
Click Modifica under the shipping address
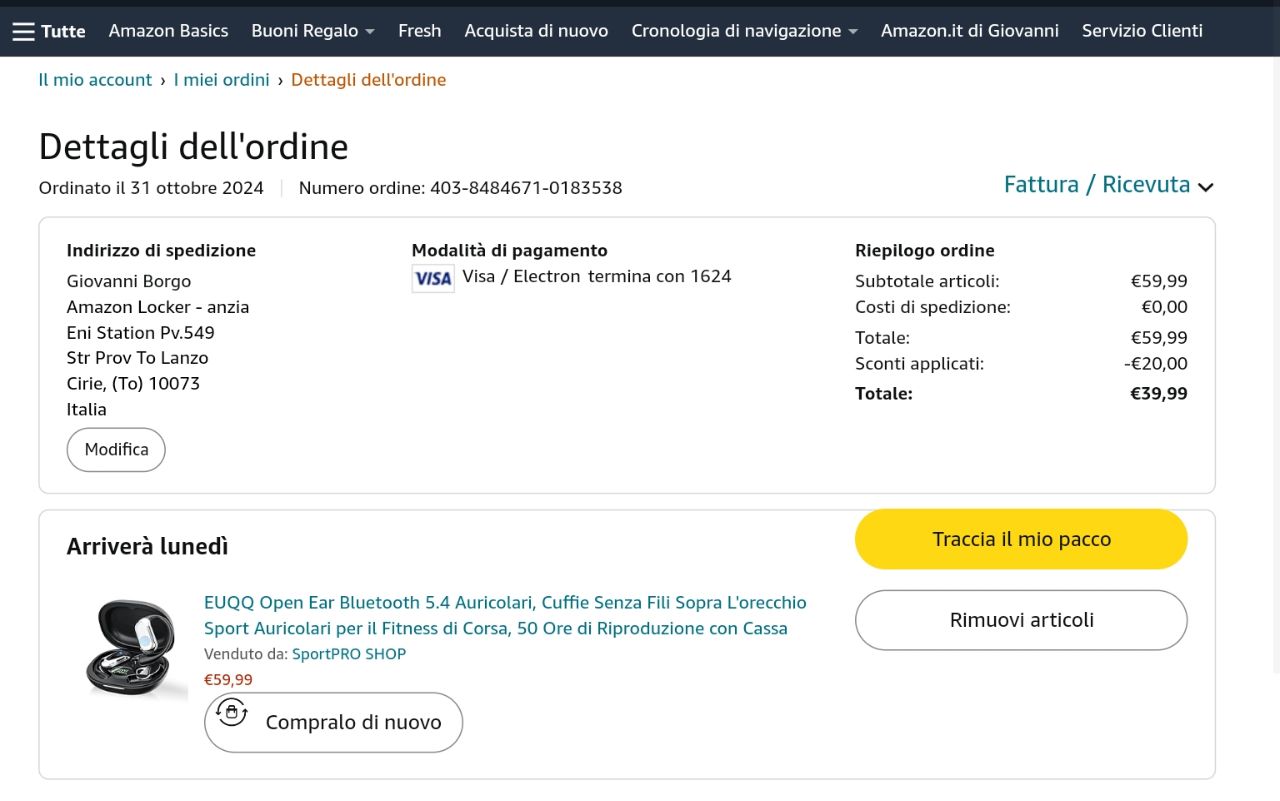(116, 450)
